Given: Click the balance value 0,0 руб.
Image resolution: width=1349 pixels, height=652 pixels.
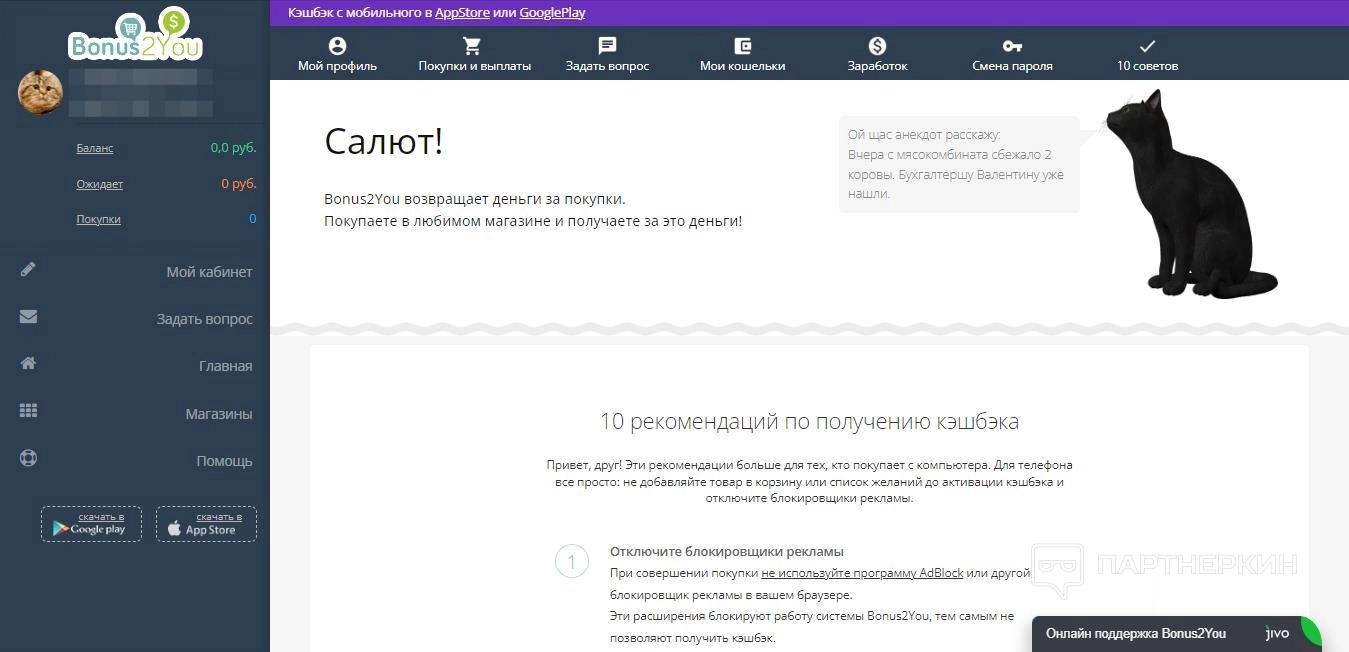Looking at the screenshot, I should click(x=233, y=148).
